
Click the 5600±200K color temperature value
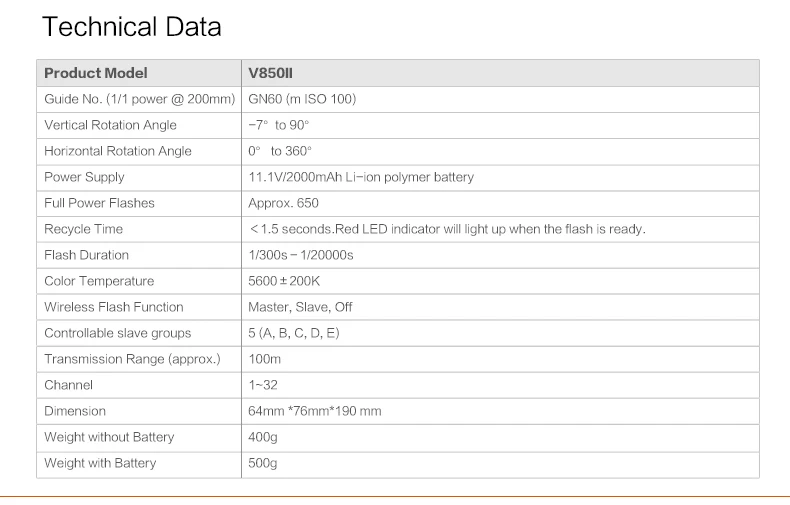tap(284, 281)
